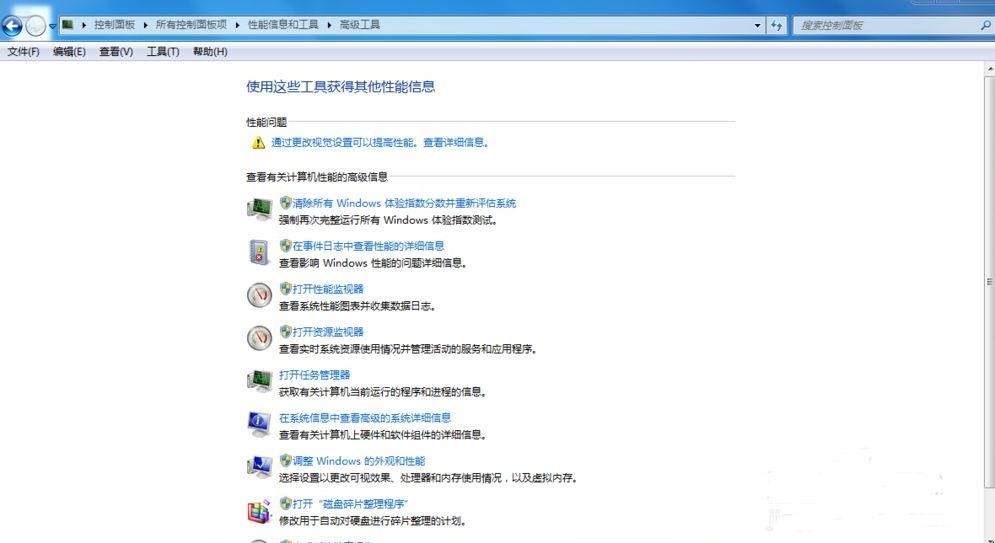Open link 打开"磁盘碎片整理程序"
The image size is (995, 543).
pyautogui.click(x=350, y=504)
